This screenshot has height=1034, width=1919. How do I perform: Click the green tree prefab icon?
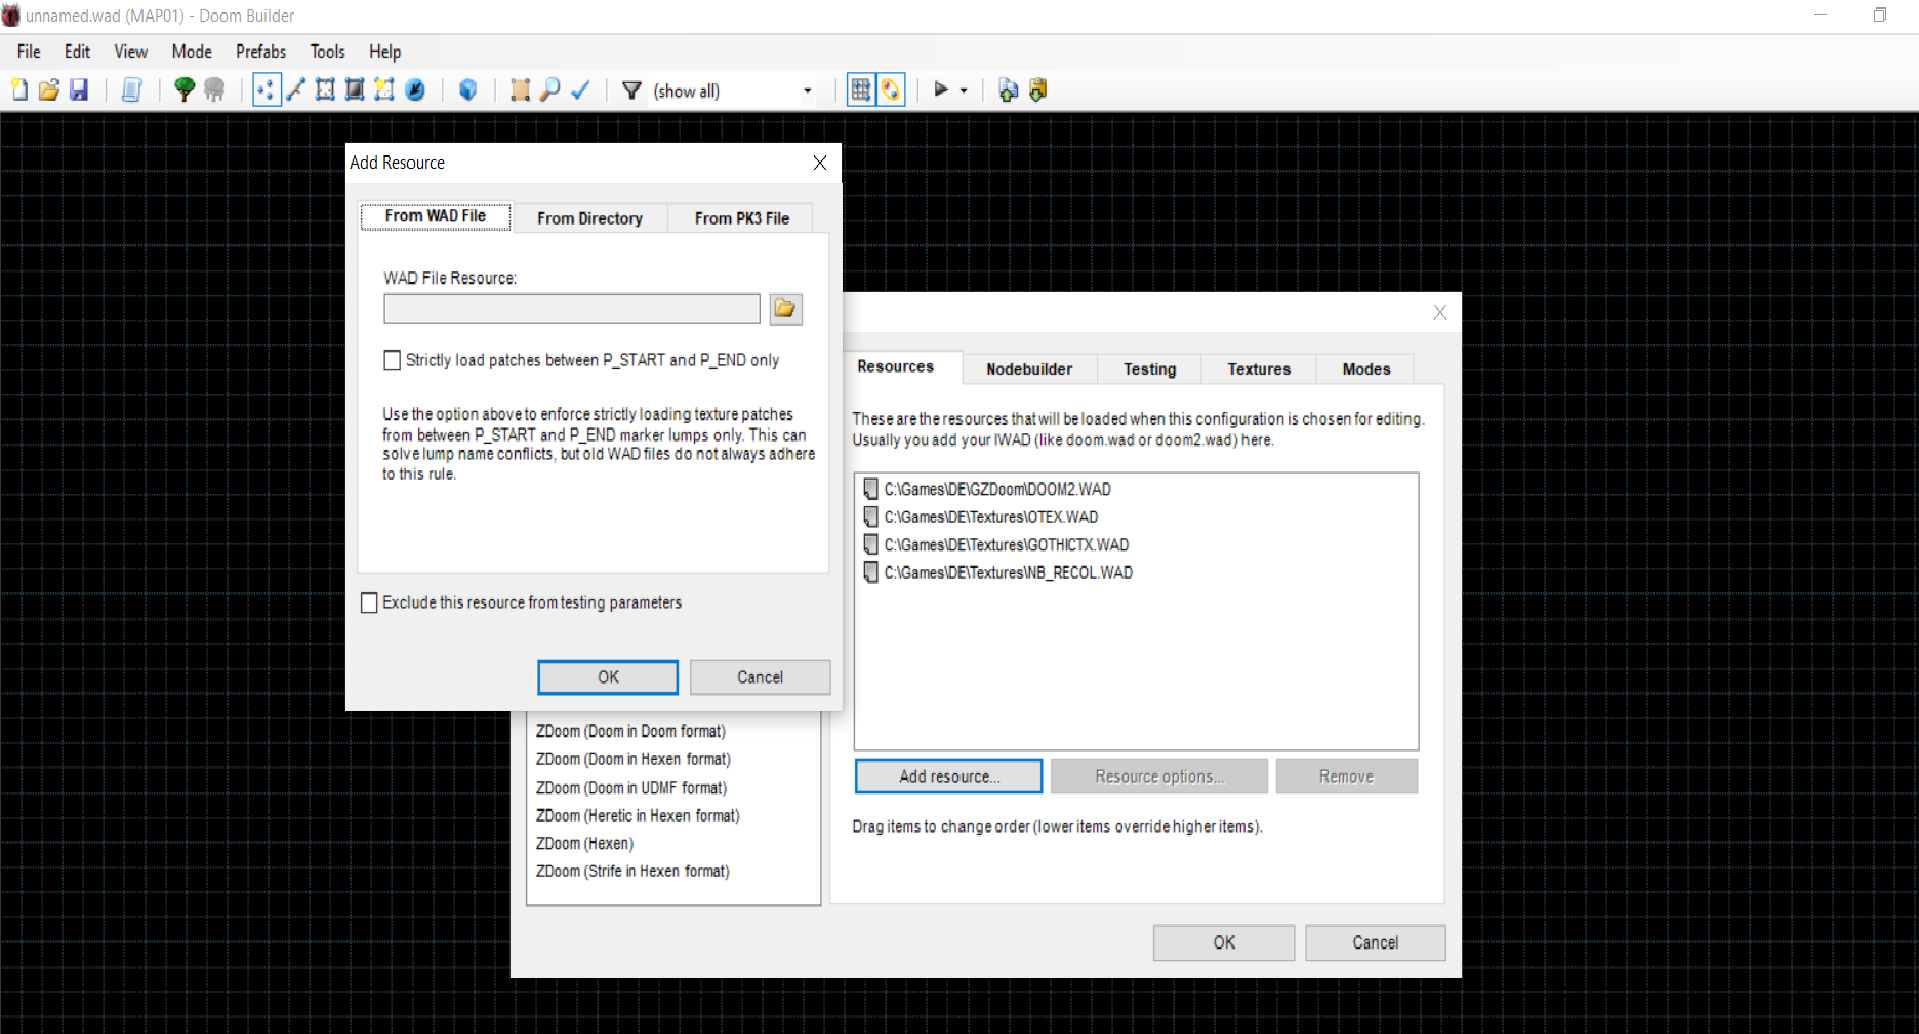[184, 90]
